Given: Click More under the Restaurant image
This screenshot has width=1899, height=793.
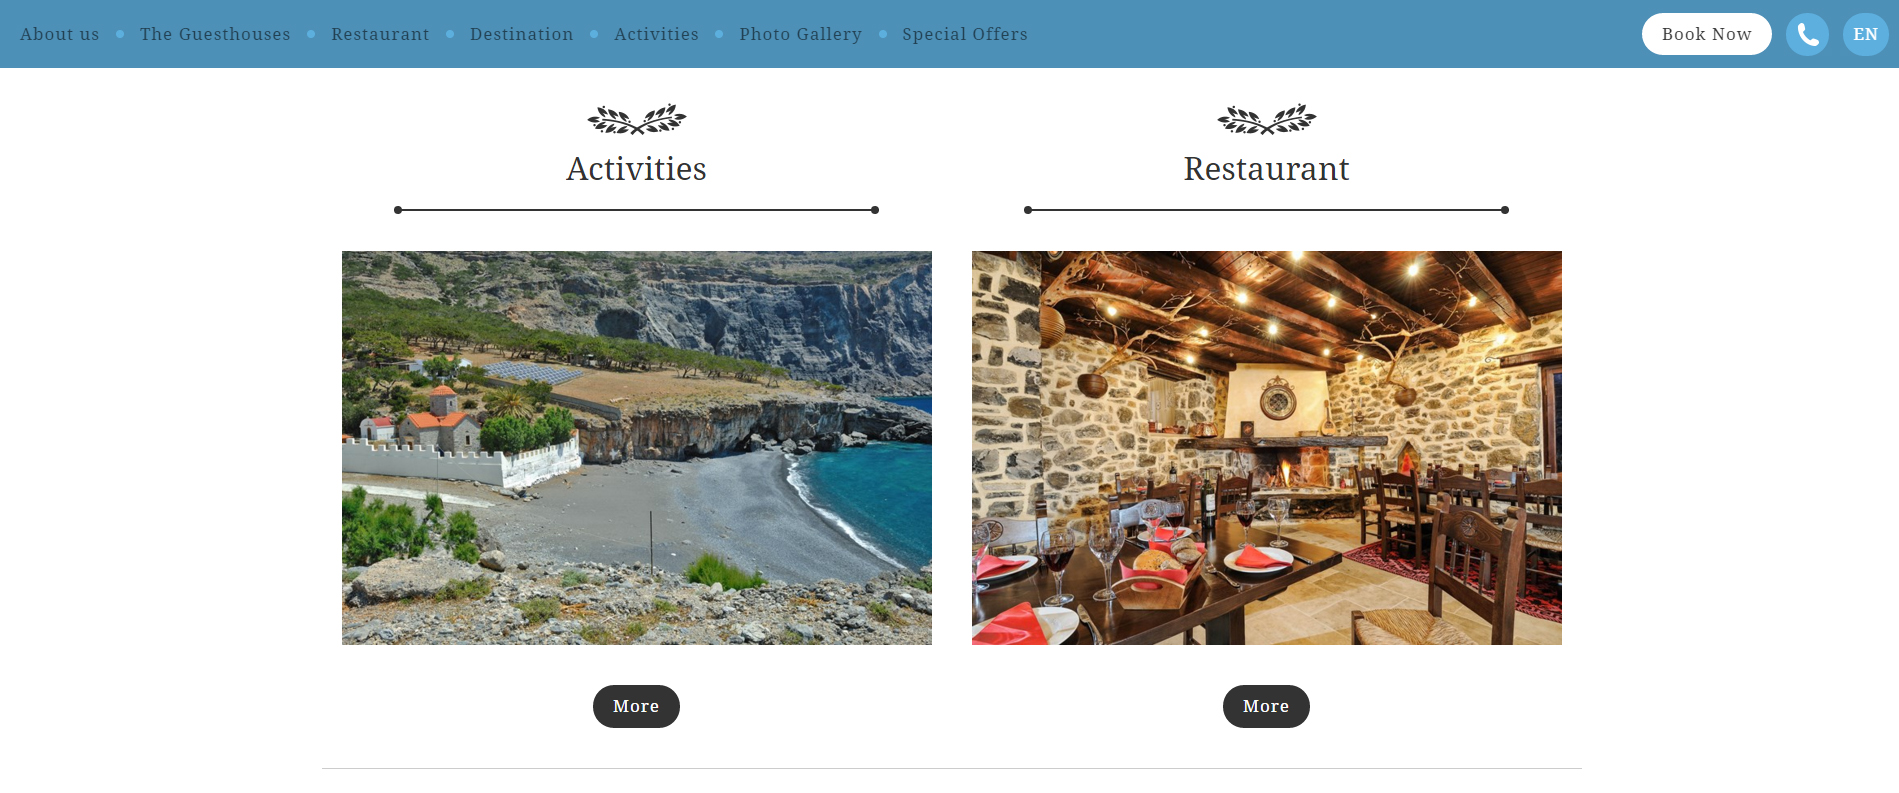Looking at the screenshot, I should (1266, 706).
